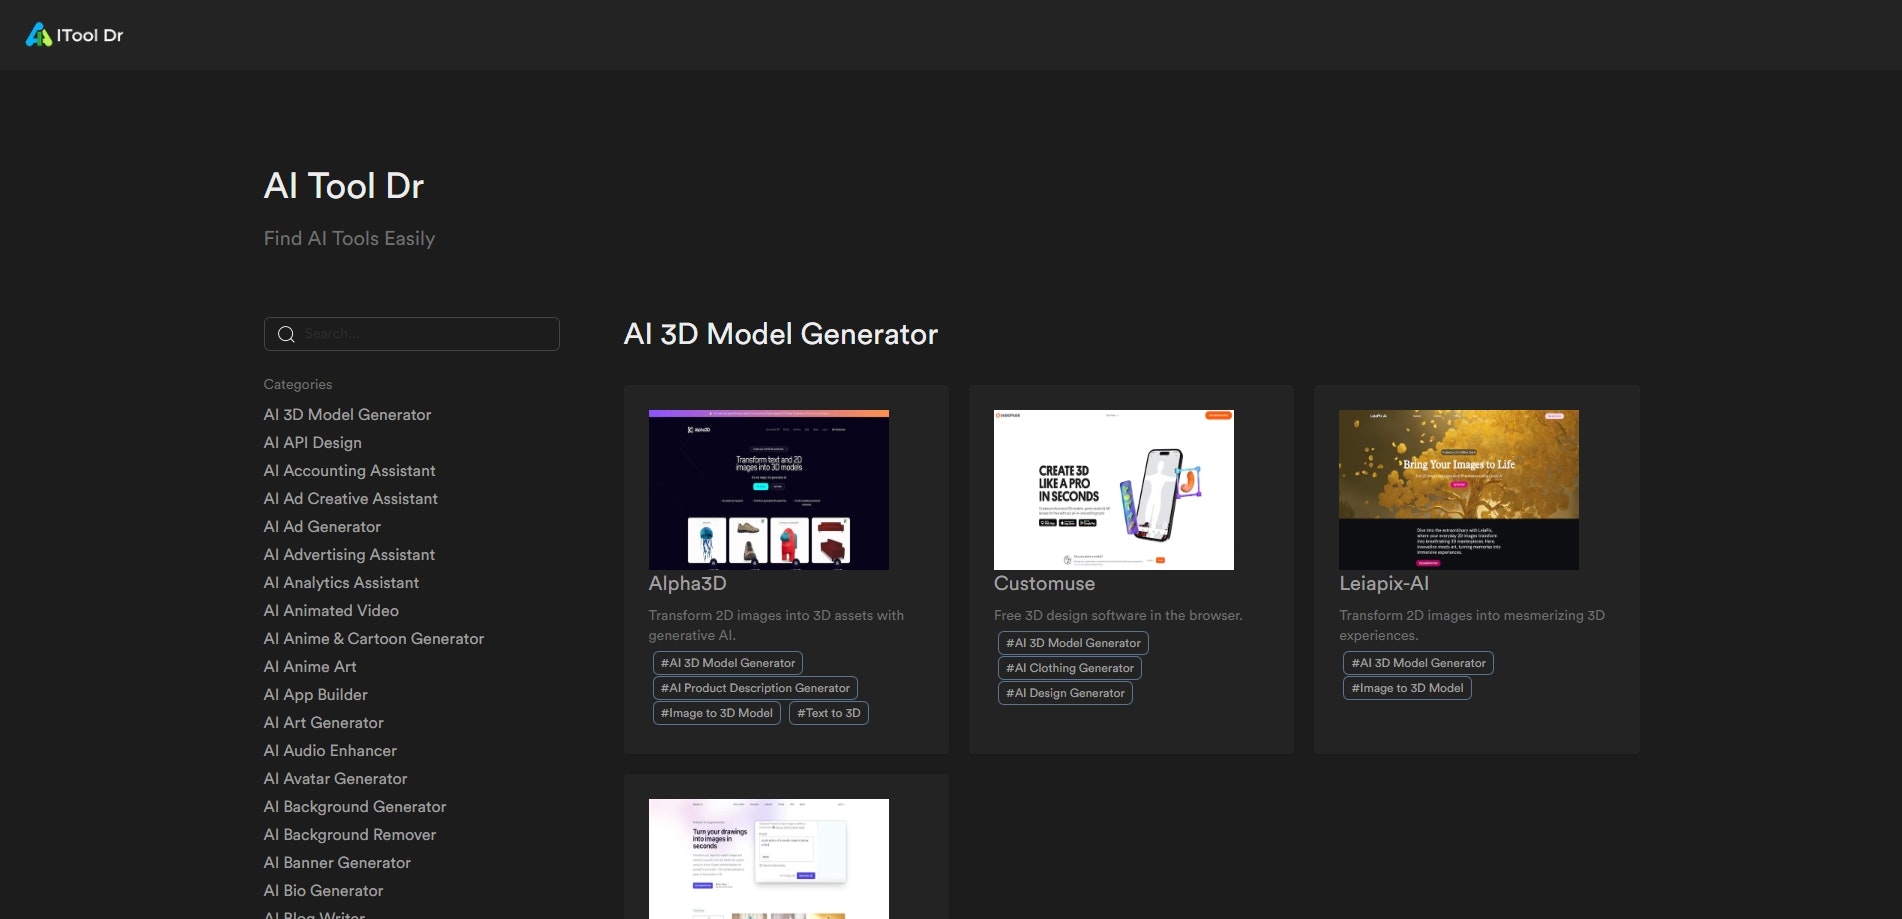Go to AI Banner Generator category
Screen dimensions: 1902x919
[x=337, y=862]
